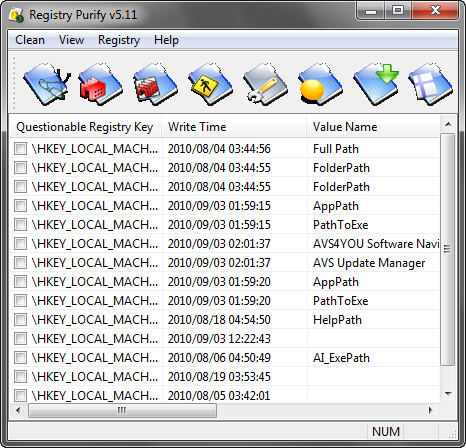Tick the checkbox for the AVS Update Manager row

[20, 262]
